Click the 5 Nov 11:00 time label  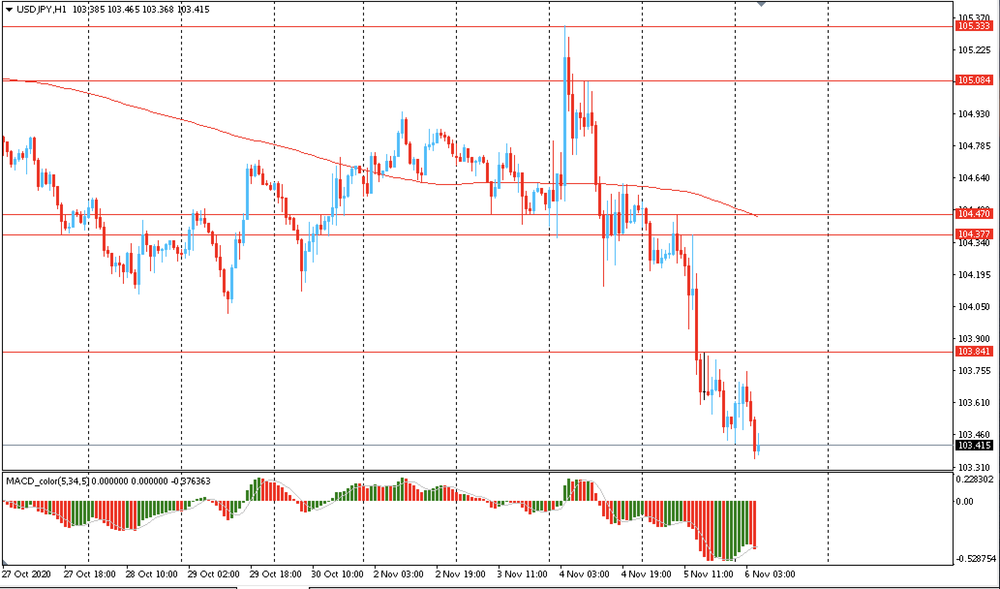point(708,573)
